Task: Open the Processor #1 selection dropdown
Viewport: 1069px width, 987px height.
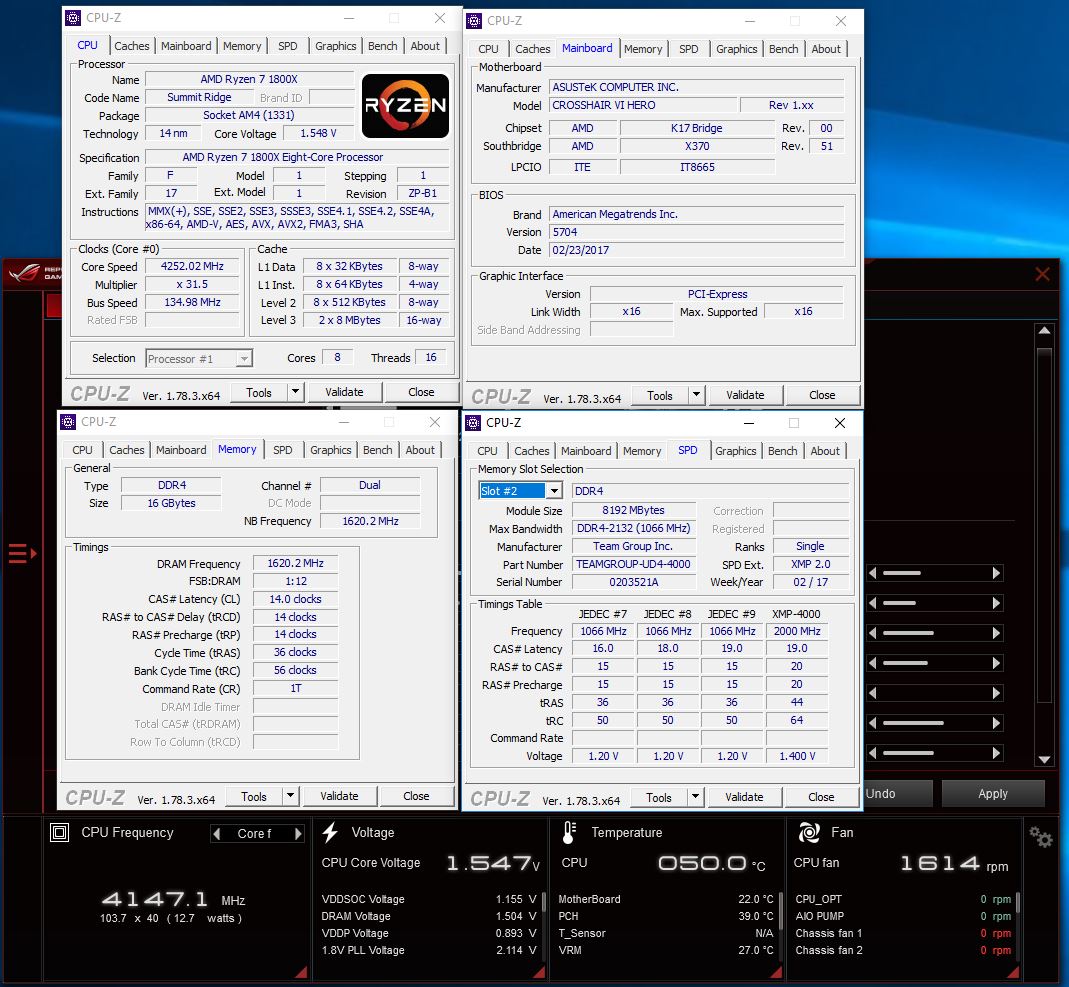Action: (244, 359)
